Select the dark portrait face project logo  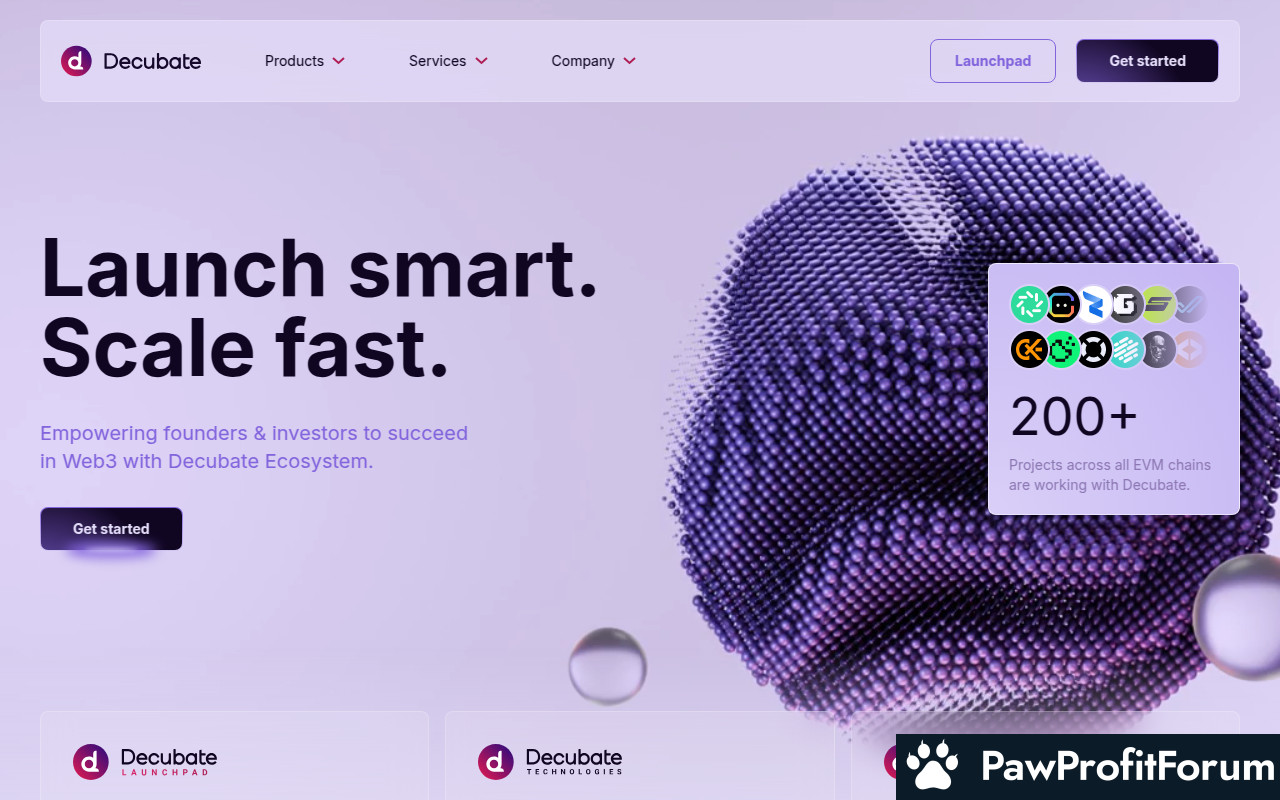pyautogui.click(x=1158, y=349)
